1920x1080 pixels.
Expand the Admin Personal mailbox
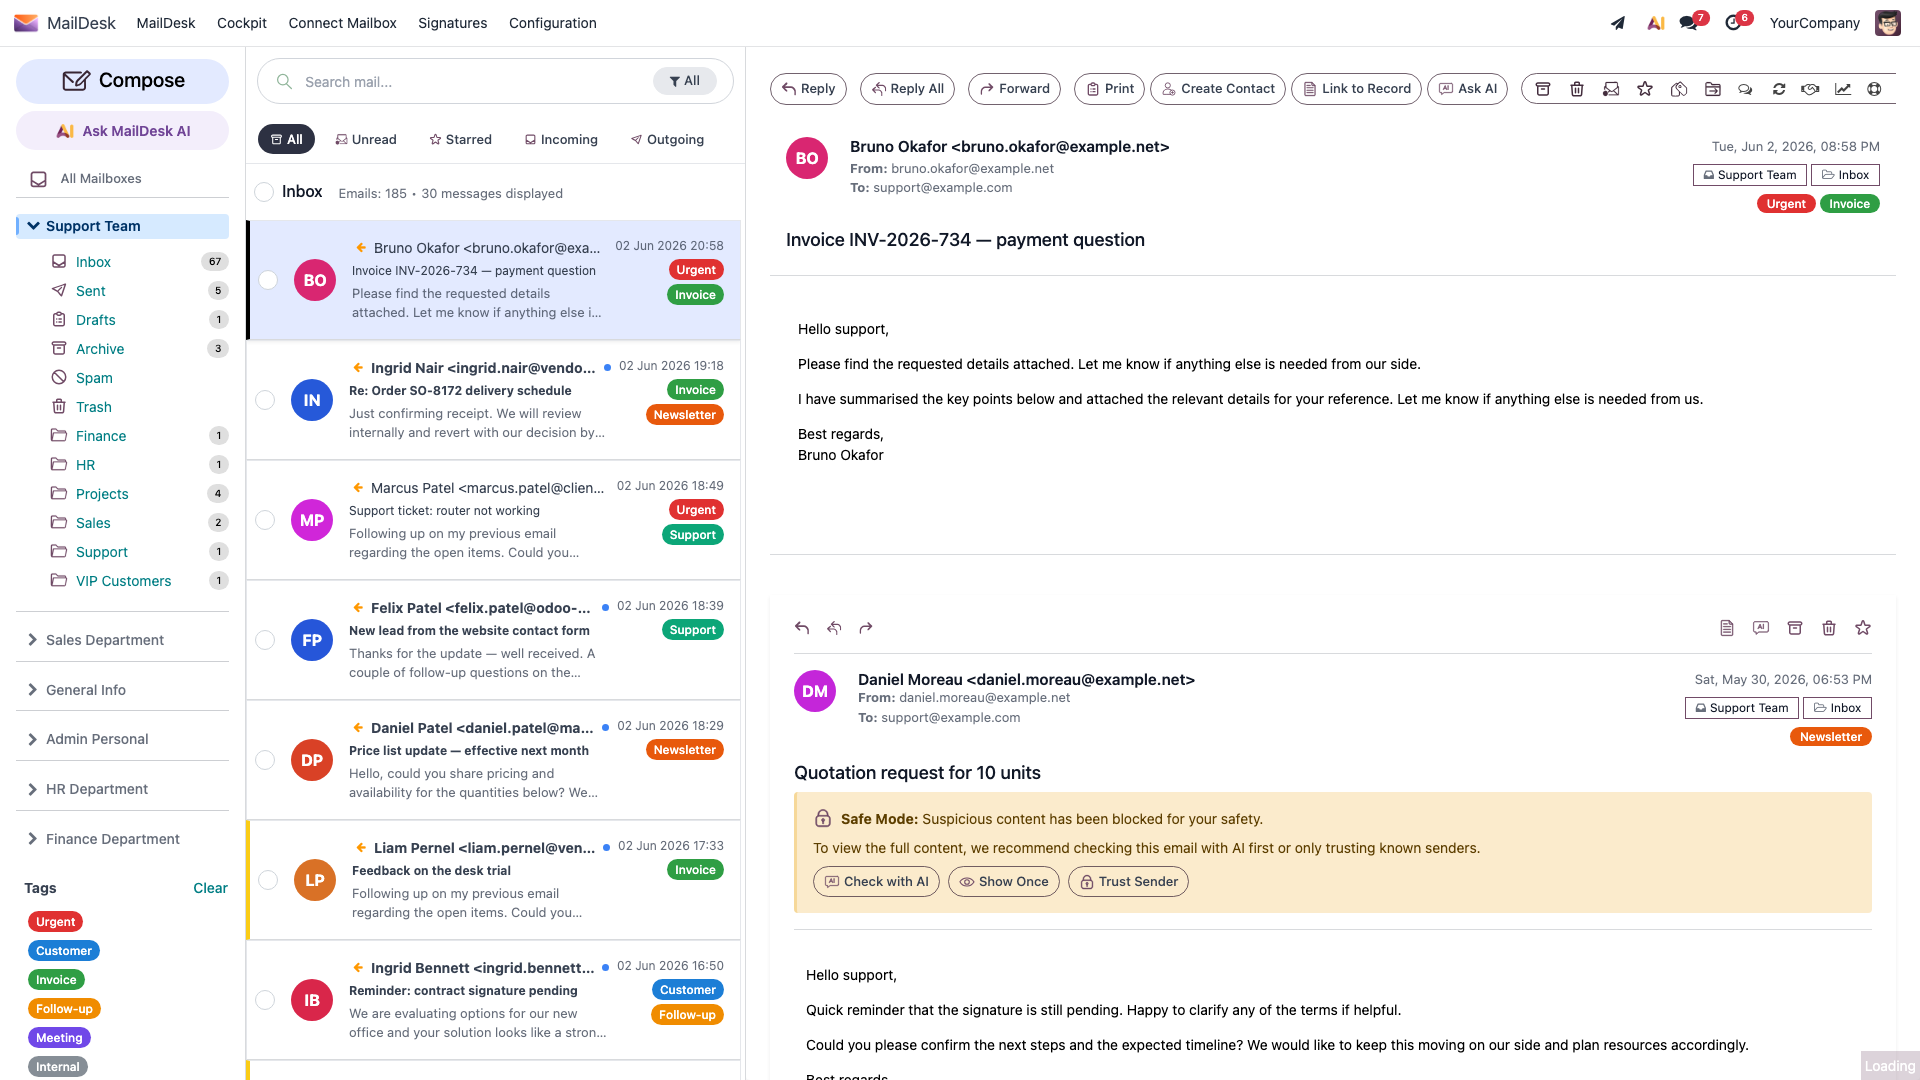(x=32, y=739)
